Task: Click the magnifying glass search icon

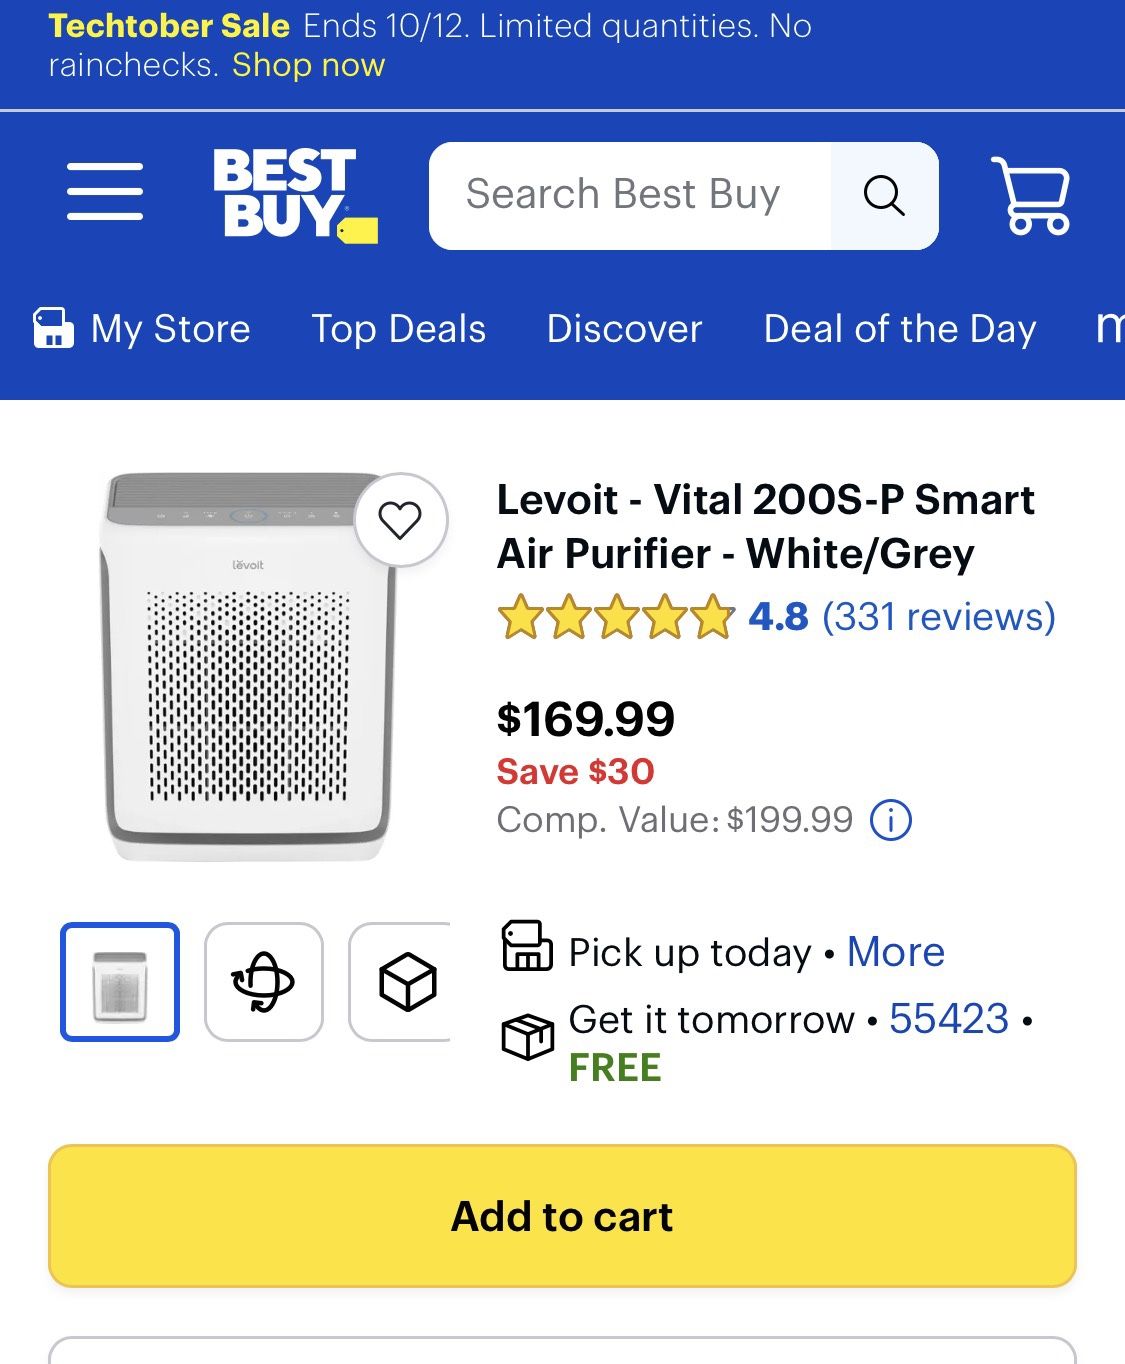Action: point(884,195)
